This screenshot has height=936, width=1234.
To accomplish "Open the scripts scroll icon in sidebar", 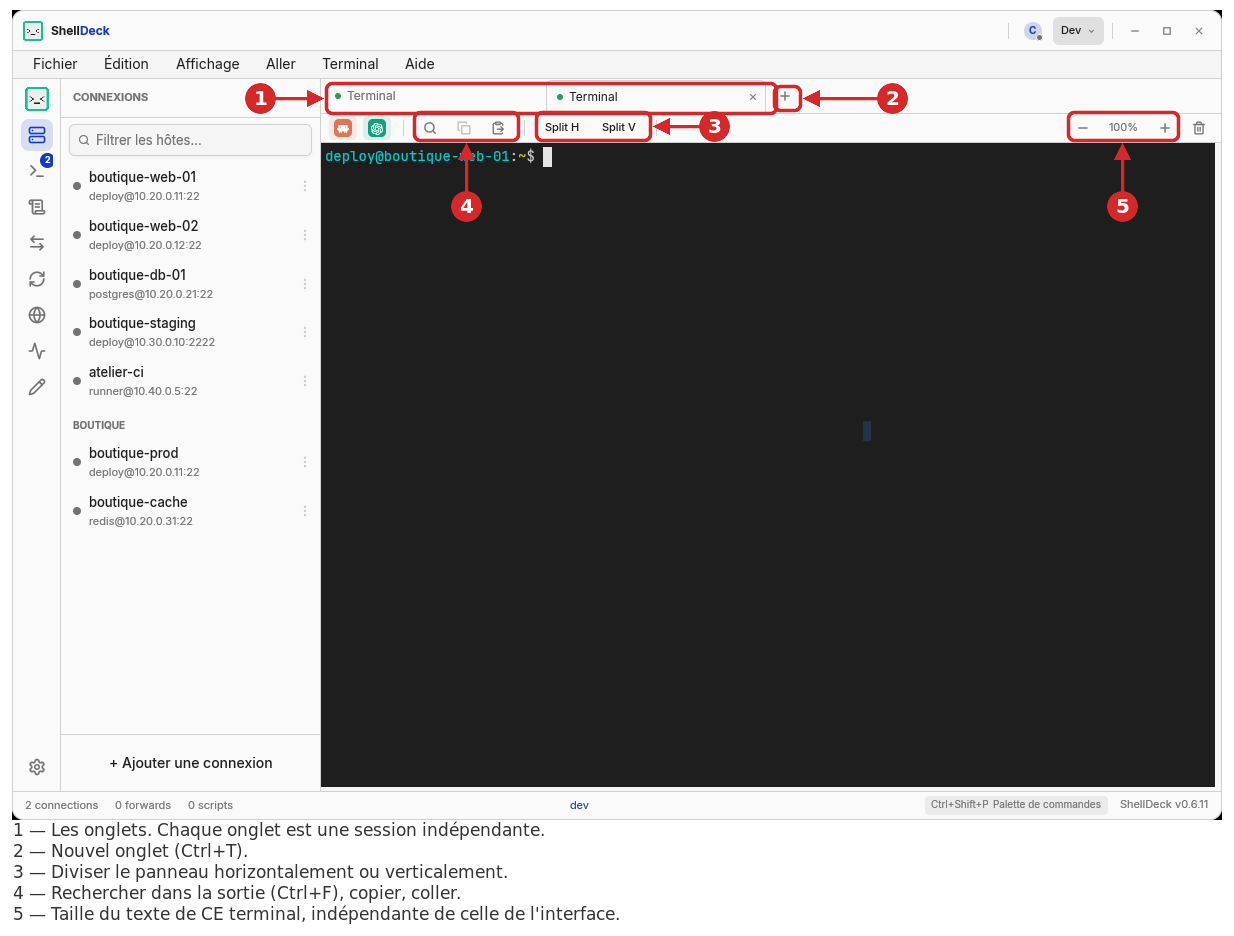I will tap(37, 207).
